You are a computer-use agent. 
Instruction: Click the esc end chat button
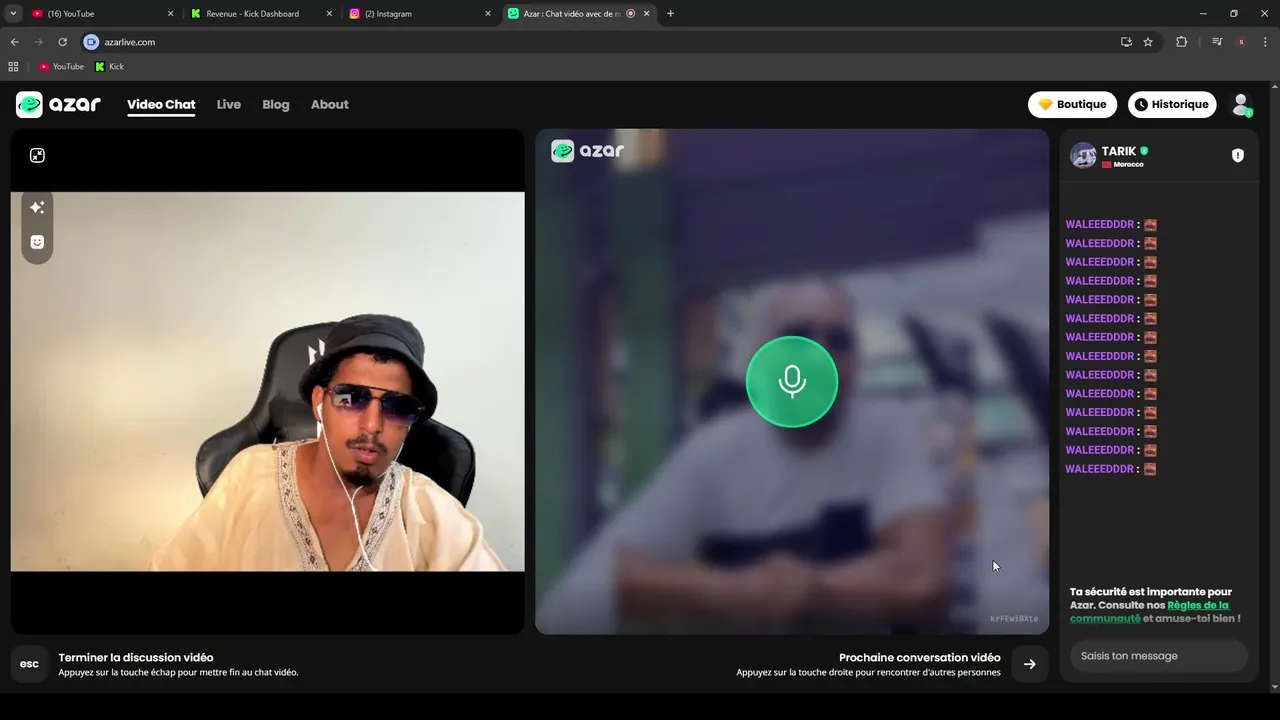pyautogui.click(x=29, y=664)
